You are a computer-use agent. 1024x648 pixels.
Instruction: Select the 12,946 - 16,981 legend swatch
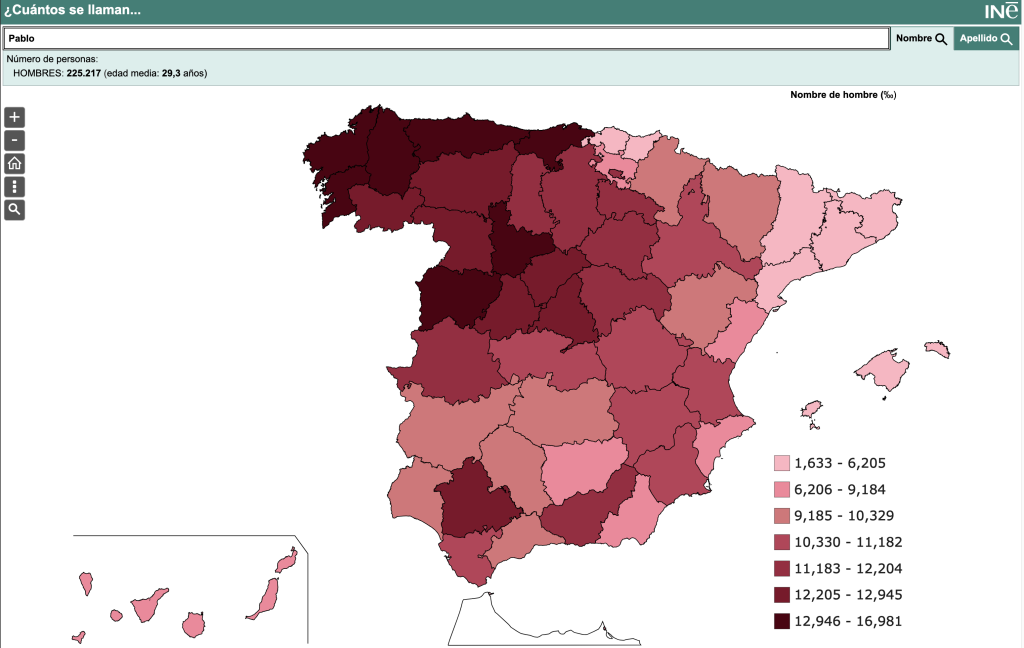[782, 621]
